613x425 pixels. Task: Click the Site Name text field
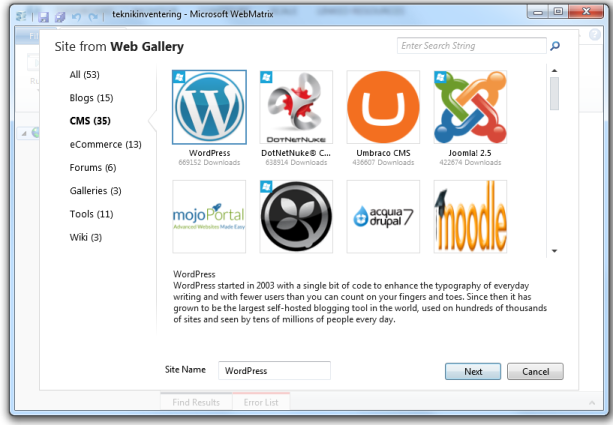[x=274, y=371]
